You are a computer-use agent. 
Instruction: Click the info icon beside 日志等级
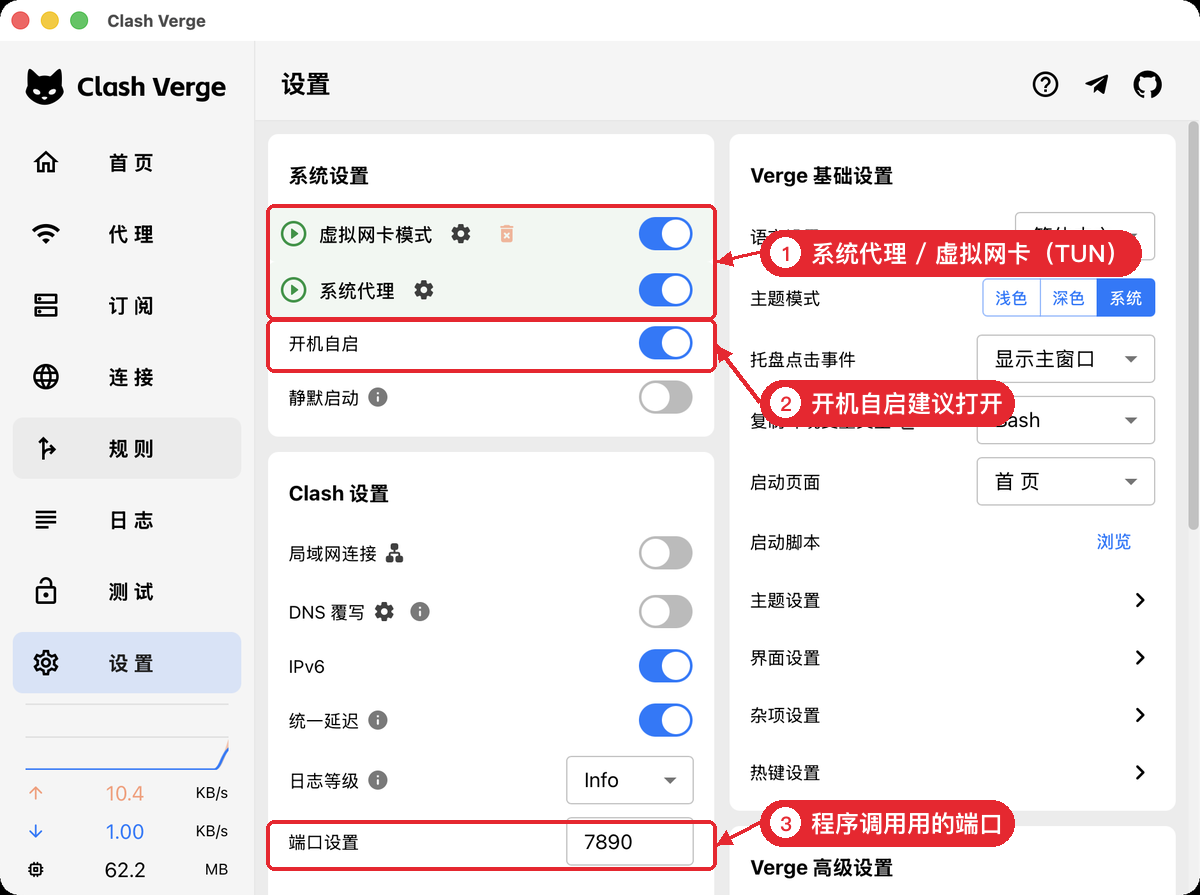tap(378, 780)
